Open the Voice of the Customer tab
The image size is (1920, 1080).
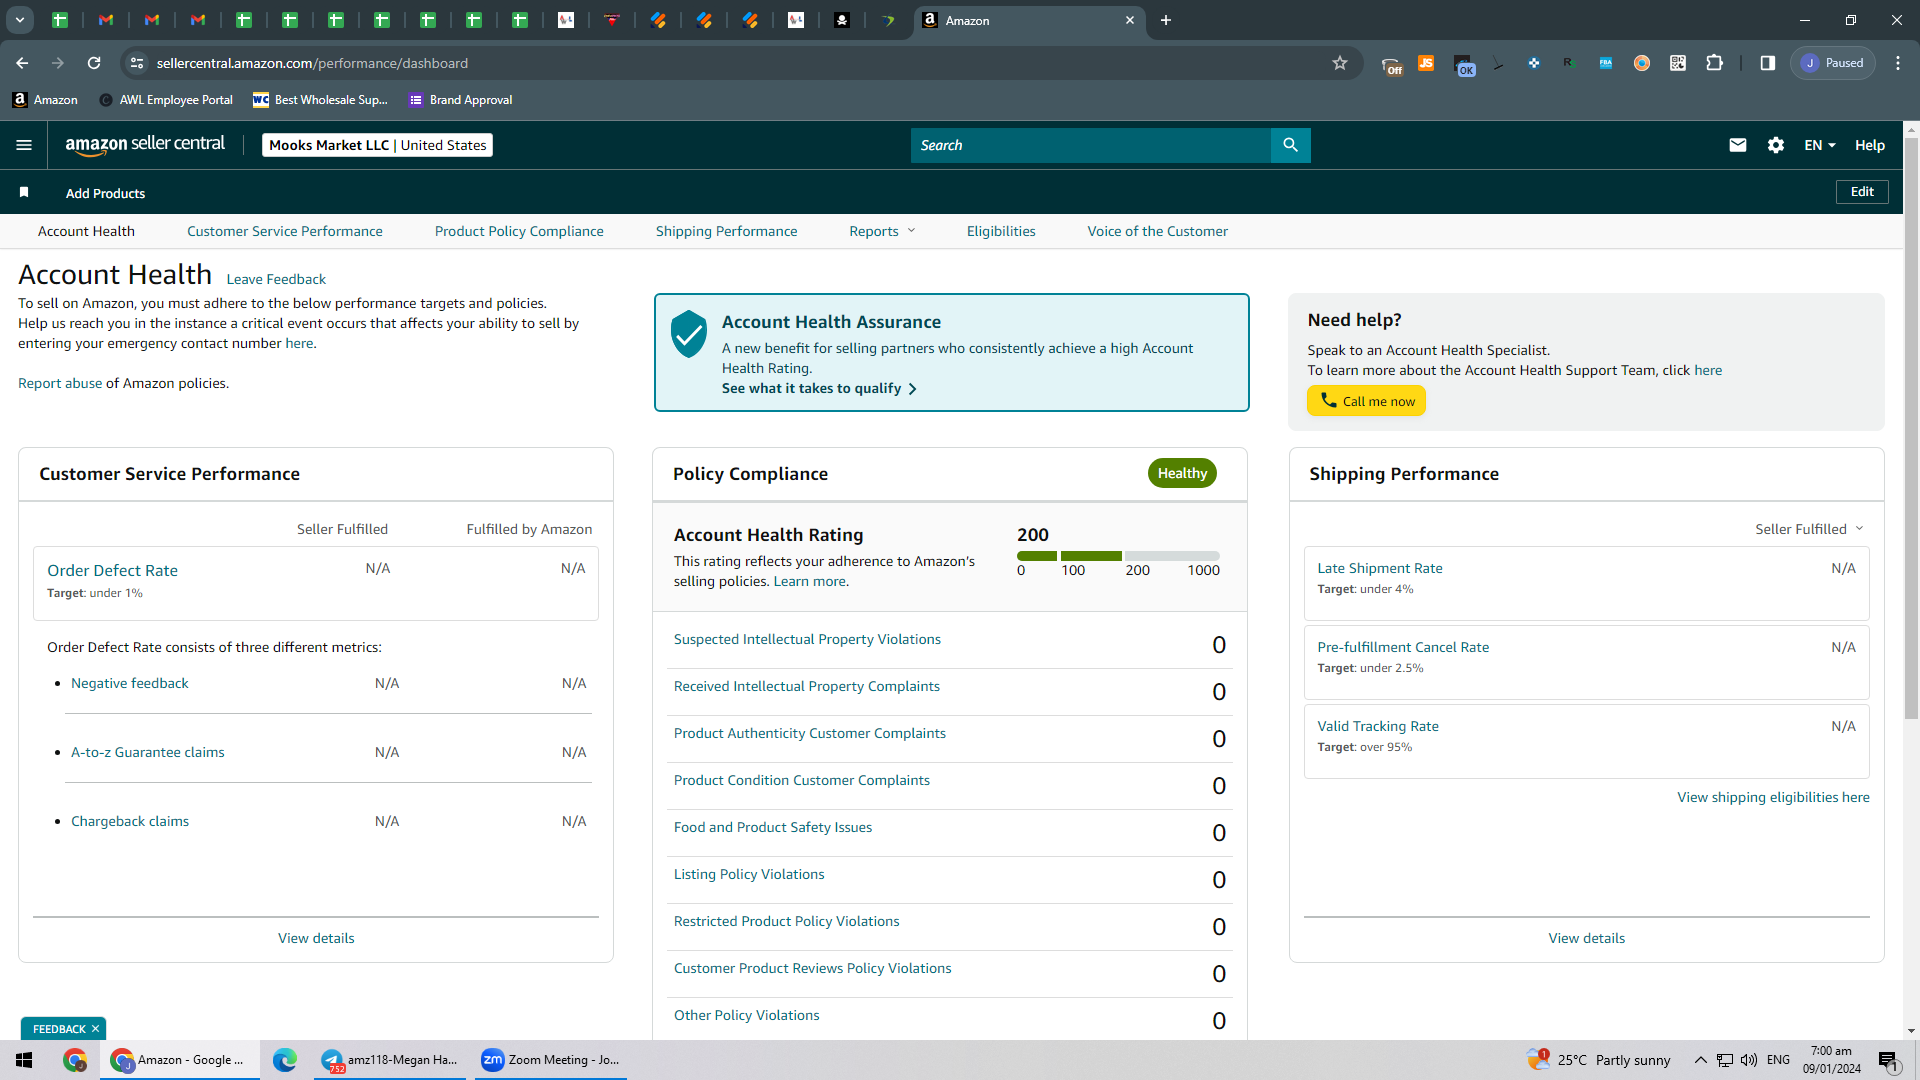pyautogui.click(x=1158, y=231)
